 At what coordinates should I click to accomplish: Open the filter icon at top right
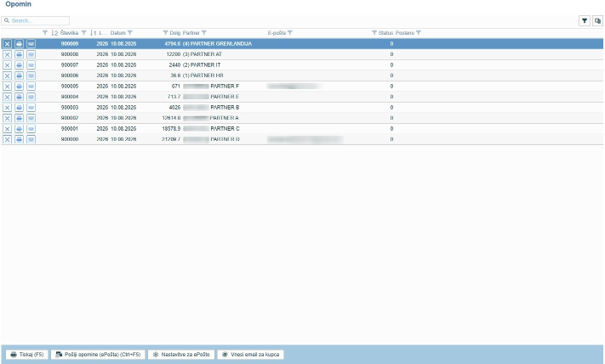tap(585, 21)
